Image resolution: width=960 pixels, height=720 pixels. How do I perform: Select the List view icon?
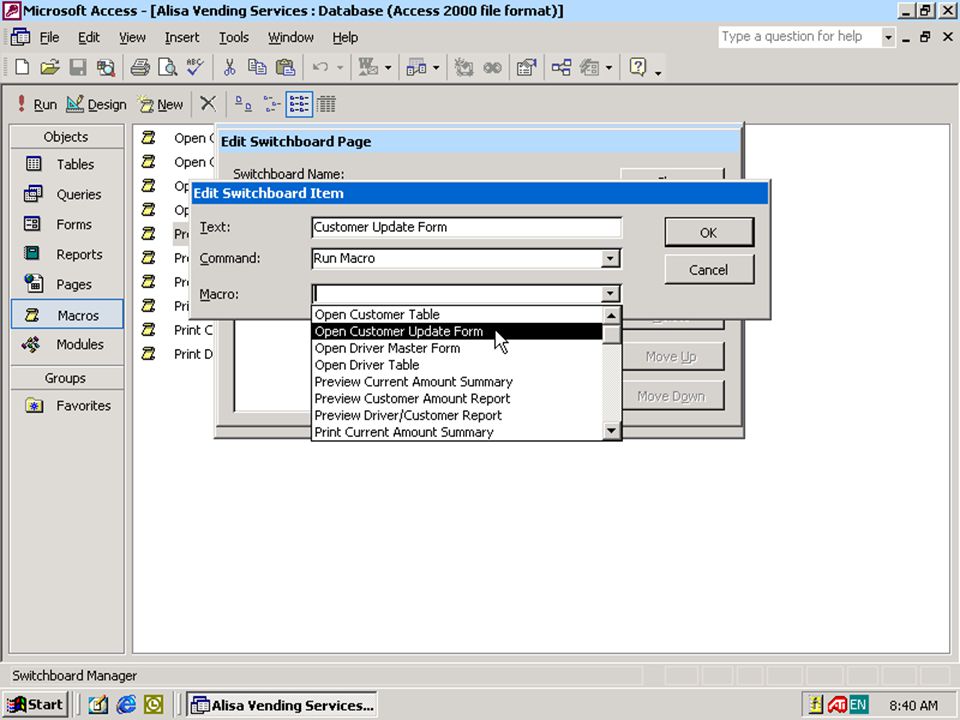pos(299,104)
